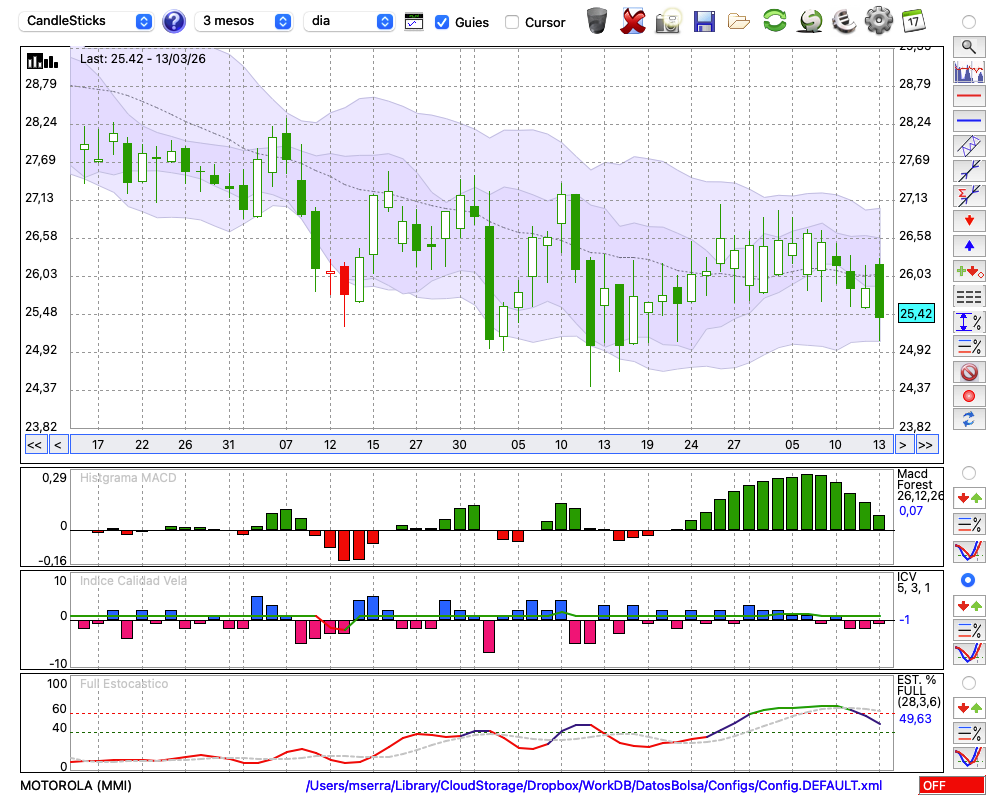Click the bar chart icon in chart corner

[x=42, y=61]
